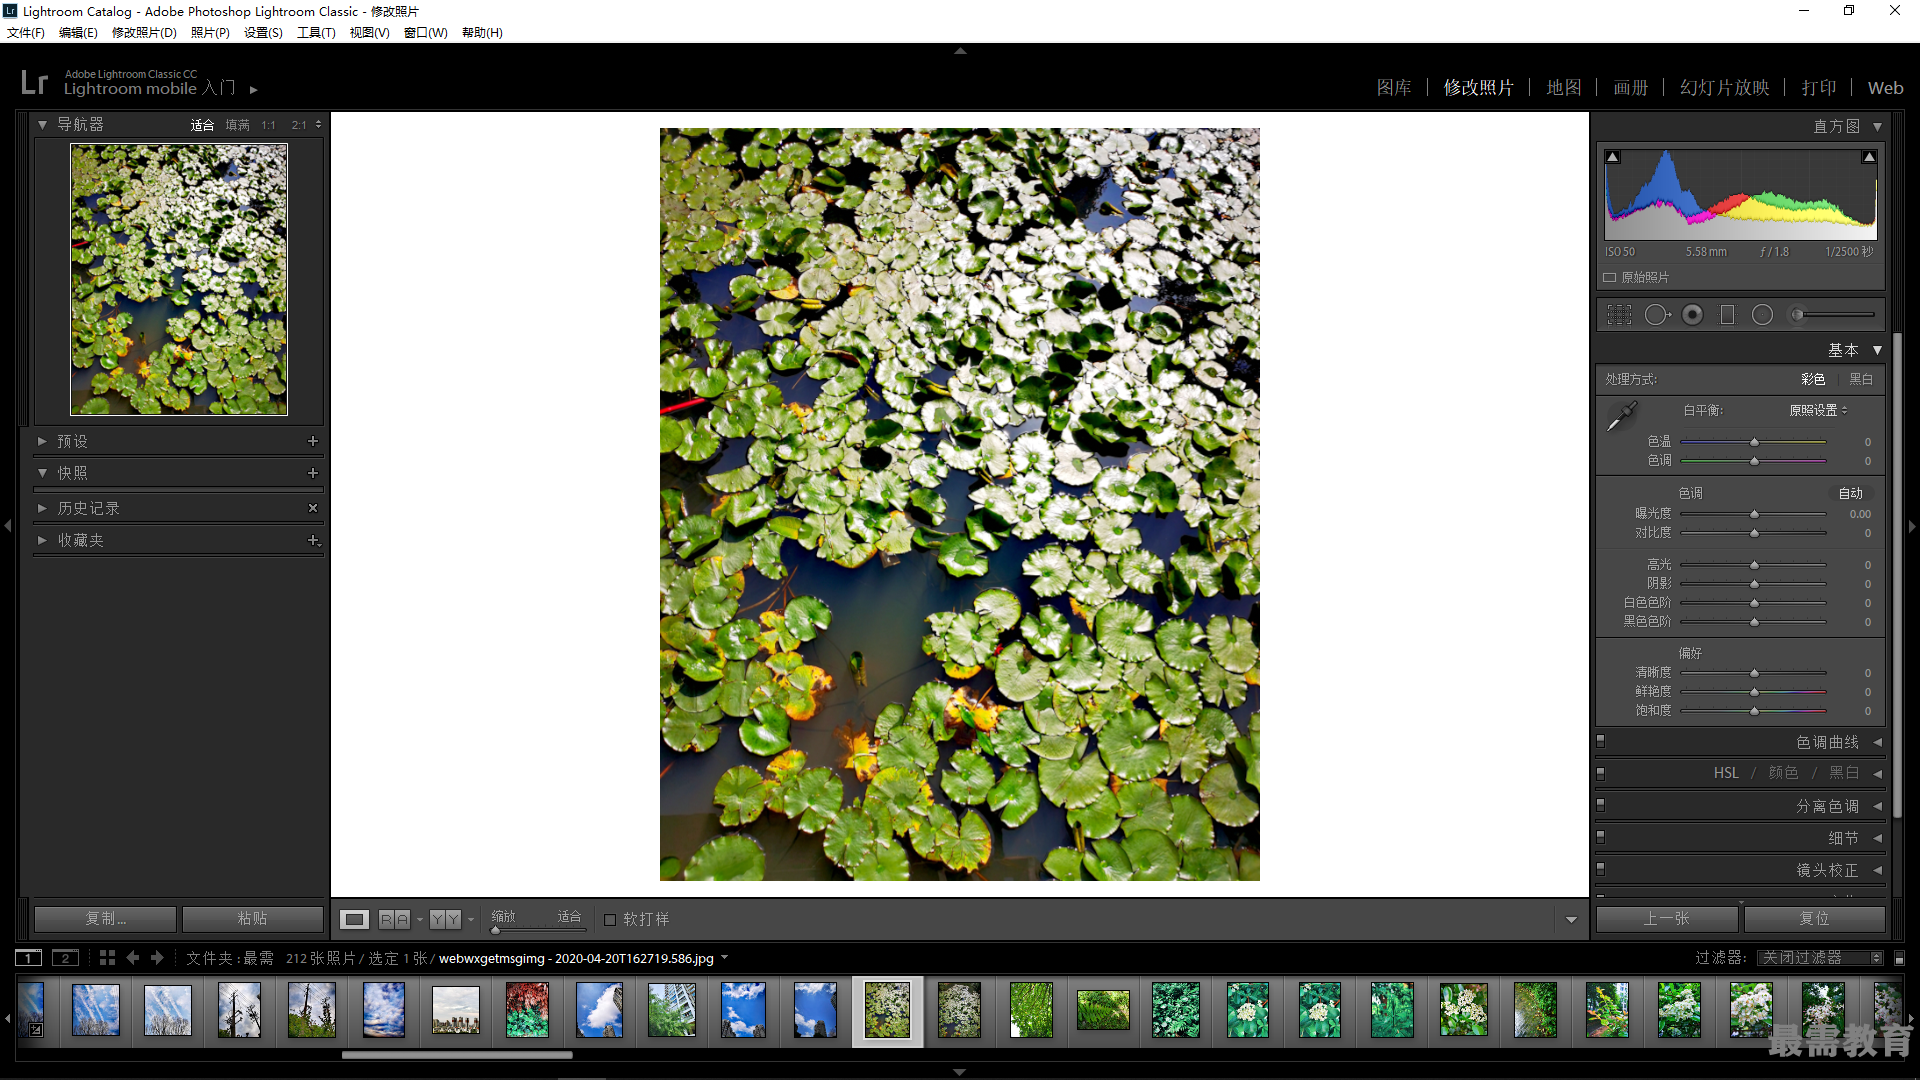Select the Adjustment Brush tool
The image size is (1920, 1080).
tap(1832, 315)
